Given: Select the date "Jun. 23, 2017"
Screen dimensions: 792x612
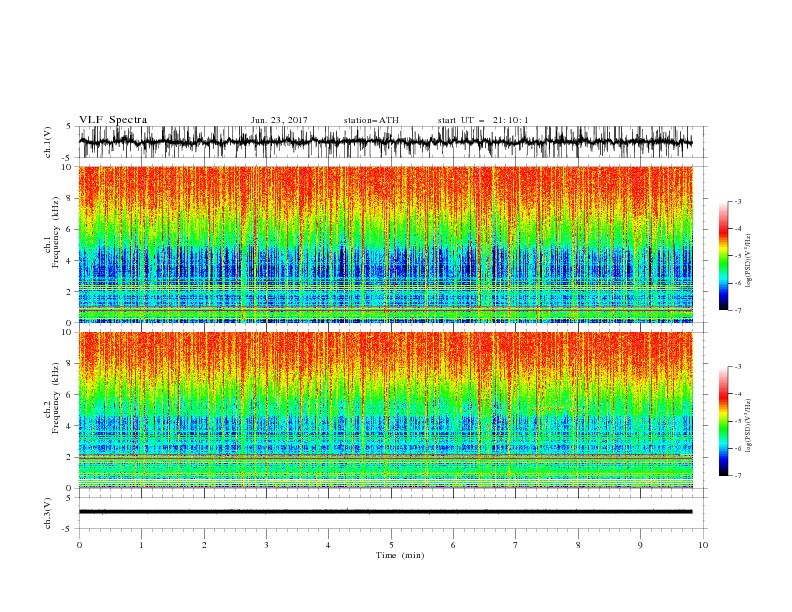Looking at the screenshot, I should click(279, 120).
